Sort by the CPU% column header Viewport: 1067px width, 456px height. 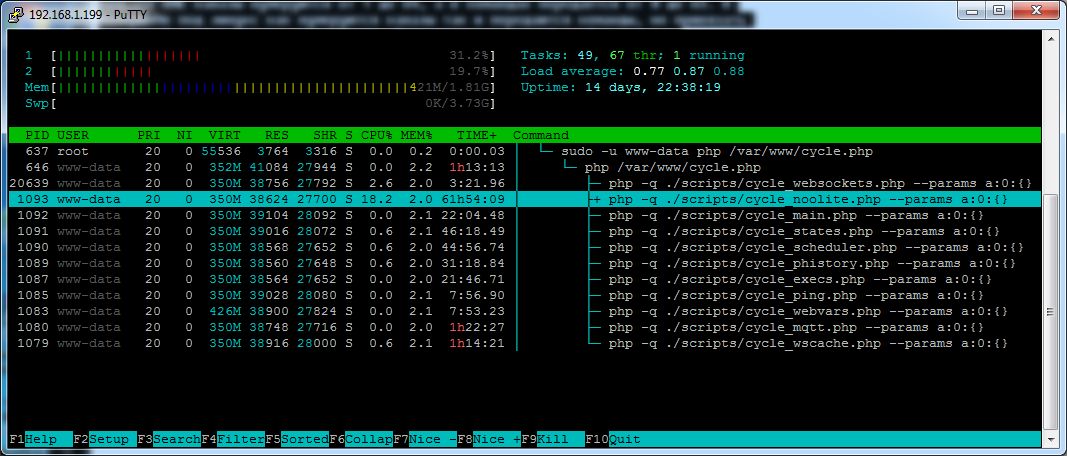[x=377, y=135]
